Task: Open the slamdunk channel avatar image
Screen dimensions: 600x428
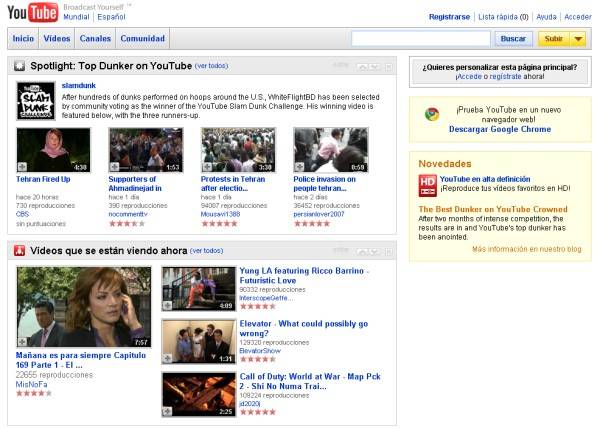Action: (36, 101)
